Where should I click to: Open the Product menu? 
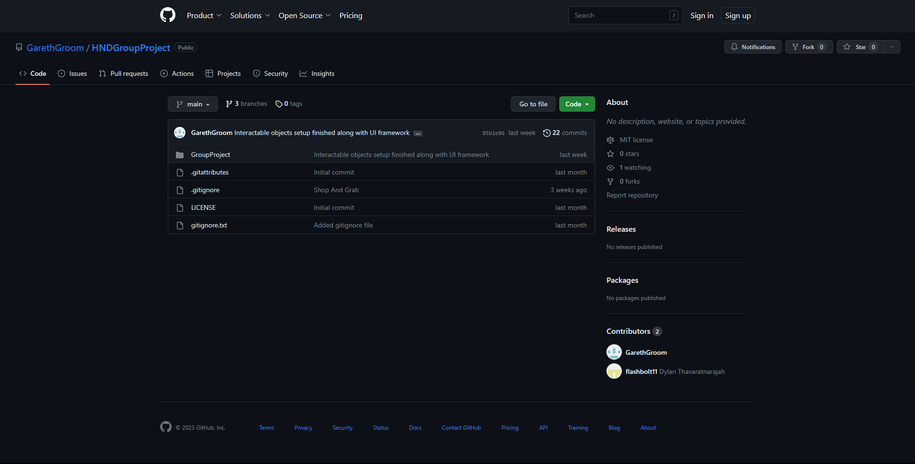[x=204, y=16]
